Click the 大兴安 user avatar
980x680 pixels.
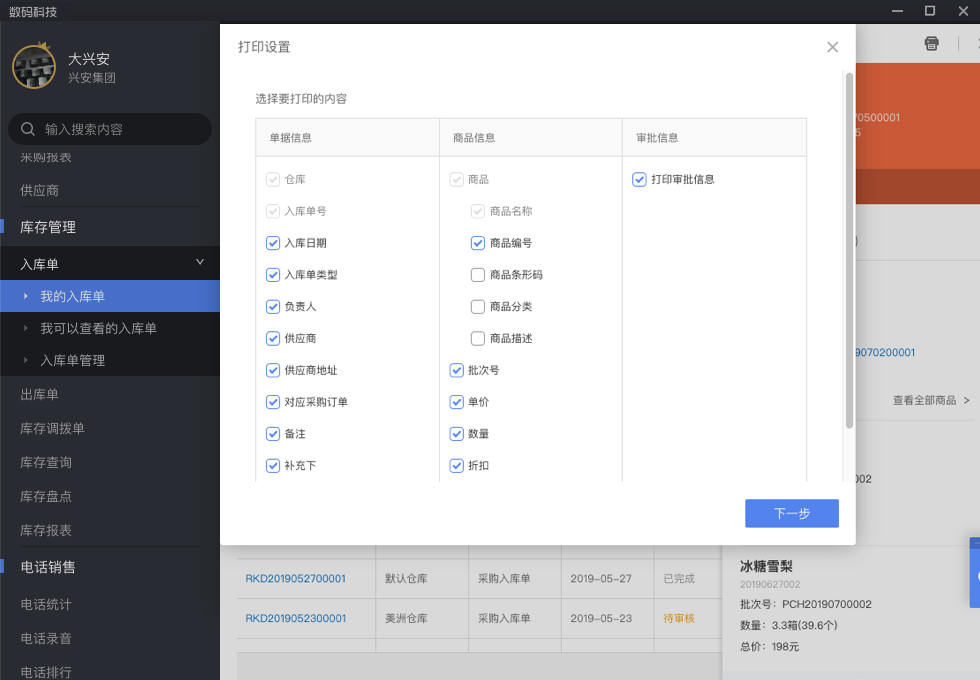pyautogui.click(x=34, y=66)
